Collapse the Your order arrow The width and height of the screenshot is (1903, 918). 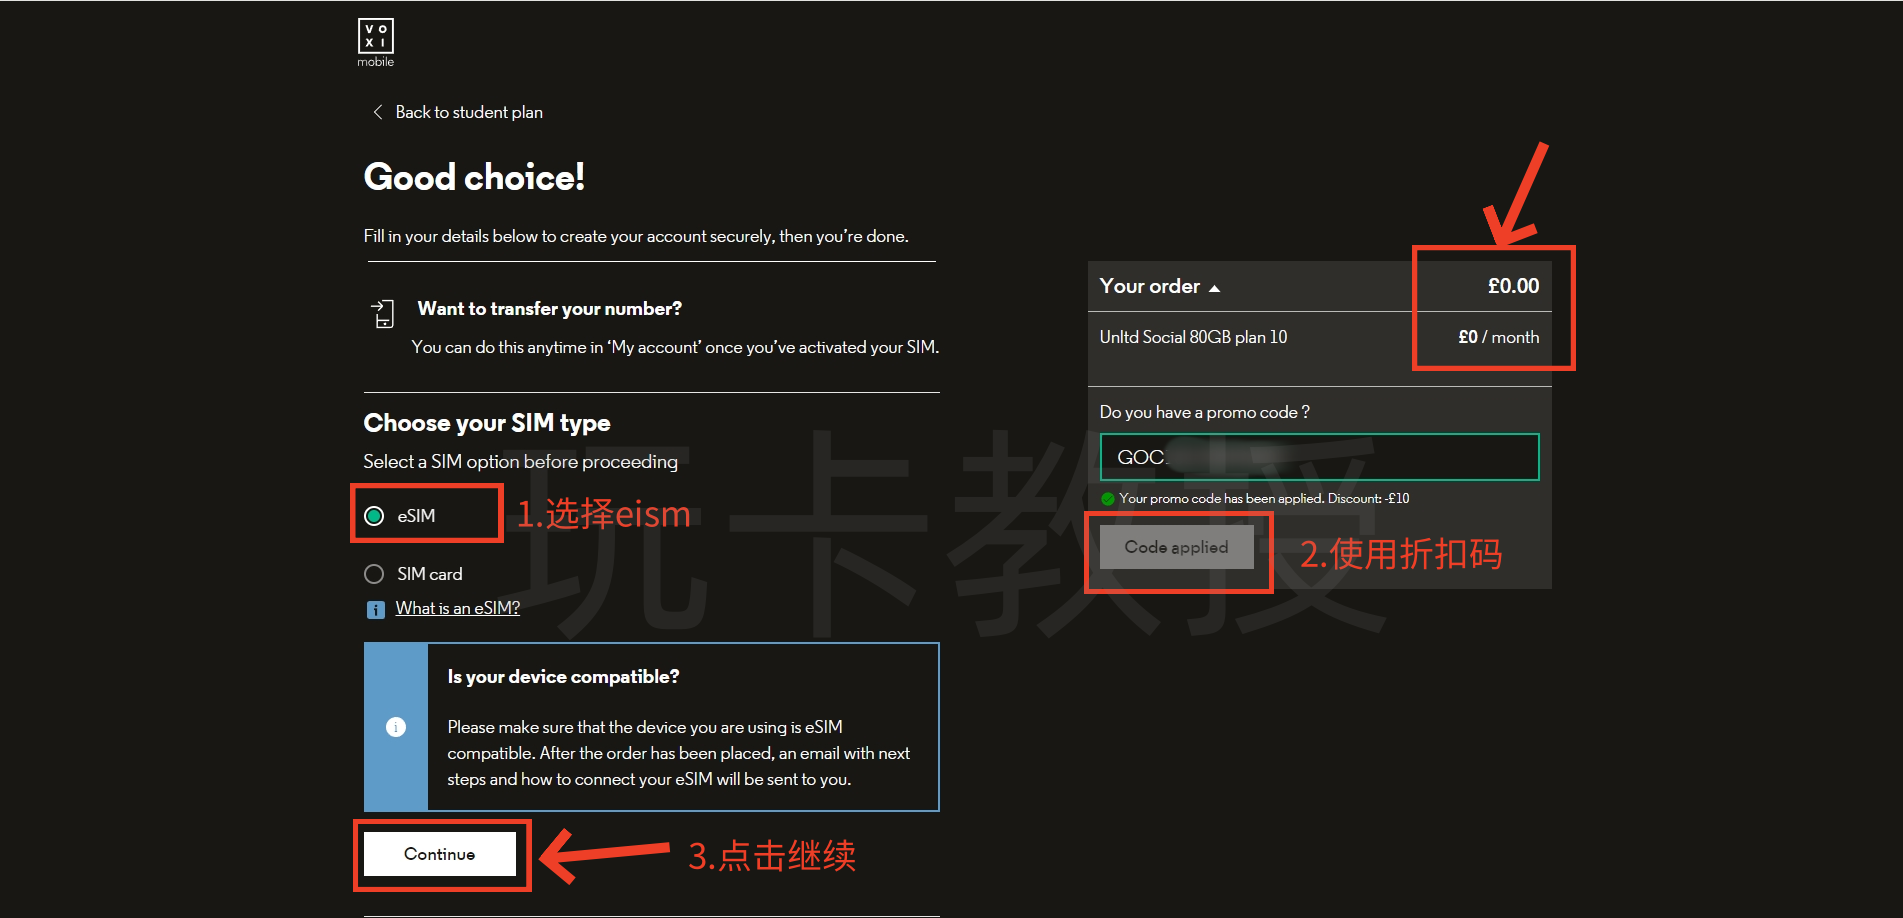coord(1214,288)
